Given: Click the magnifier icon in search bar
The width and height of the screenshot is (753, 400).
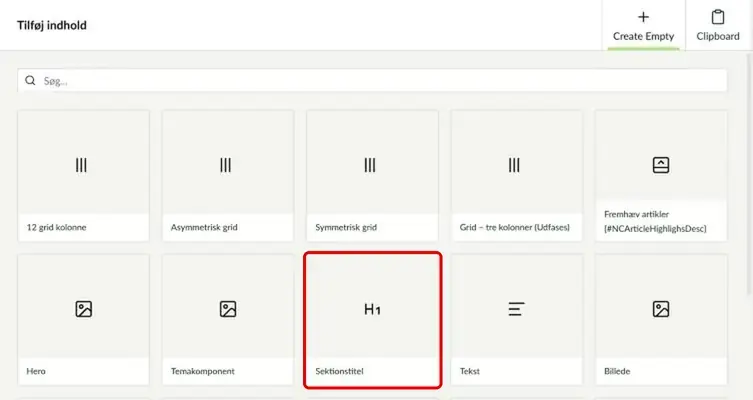Looking at the screenshot, I should coord(30,80).
